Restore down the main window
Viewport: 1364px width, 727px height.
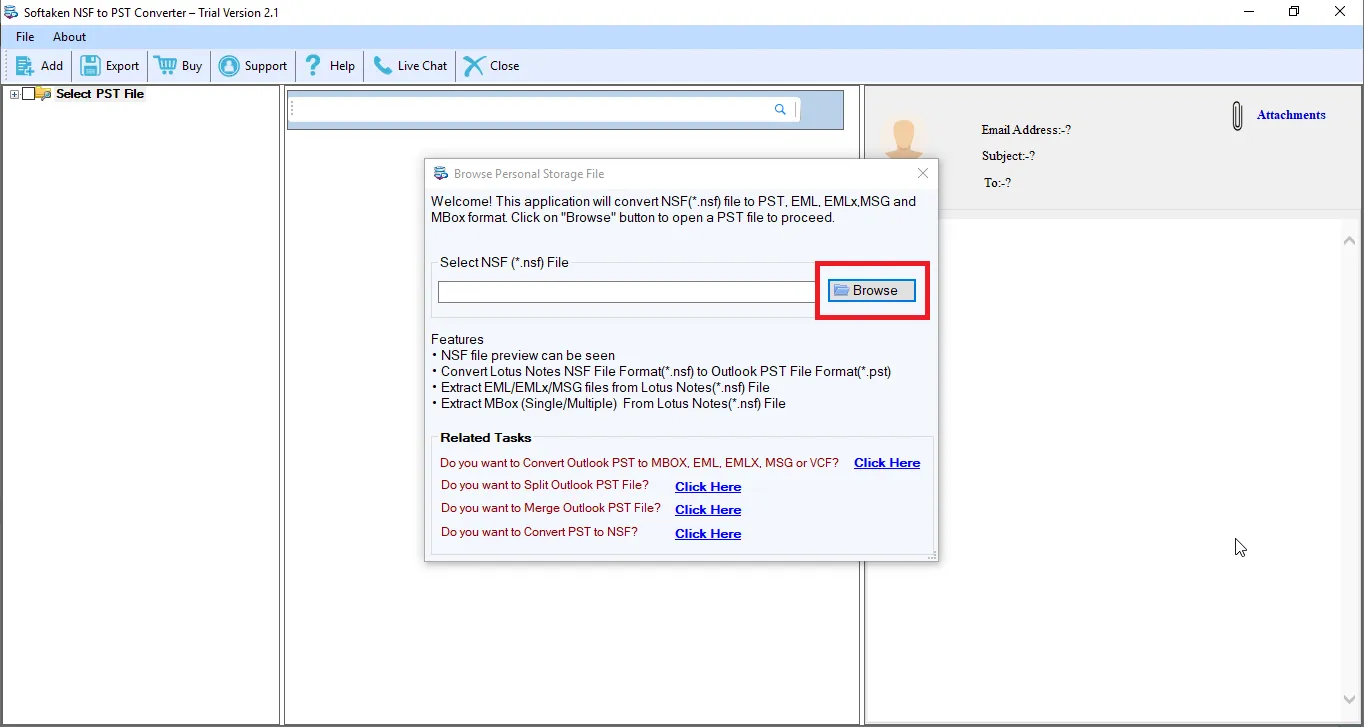(1294, 12)
